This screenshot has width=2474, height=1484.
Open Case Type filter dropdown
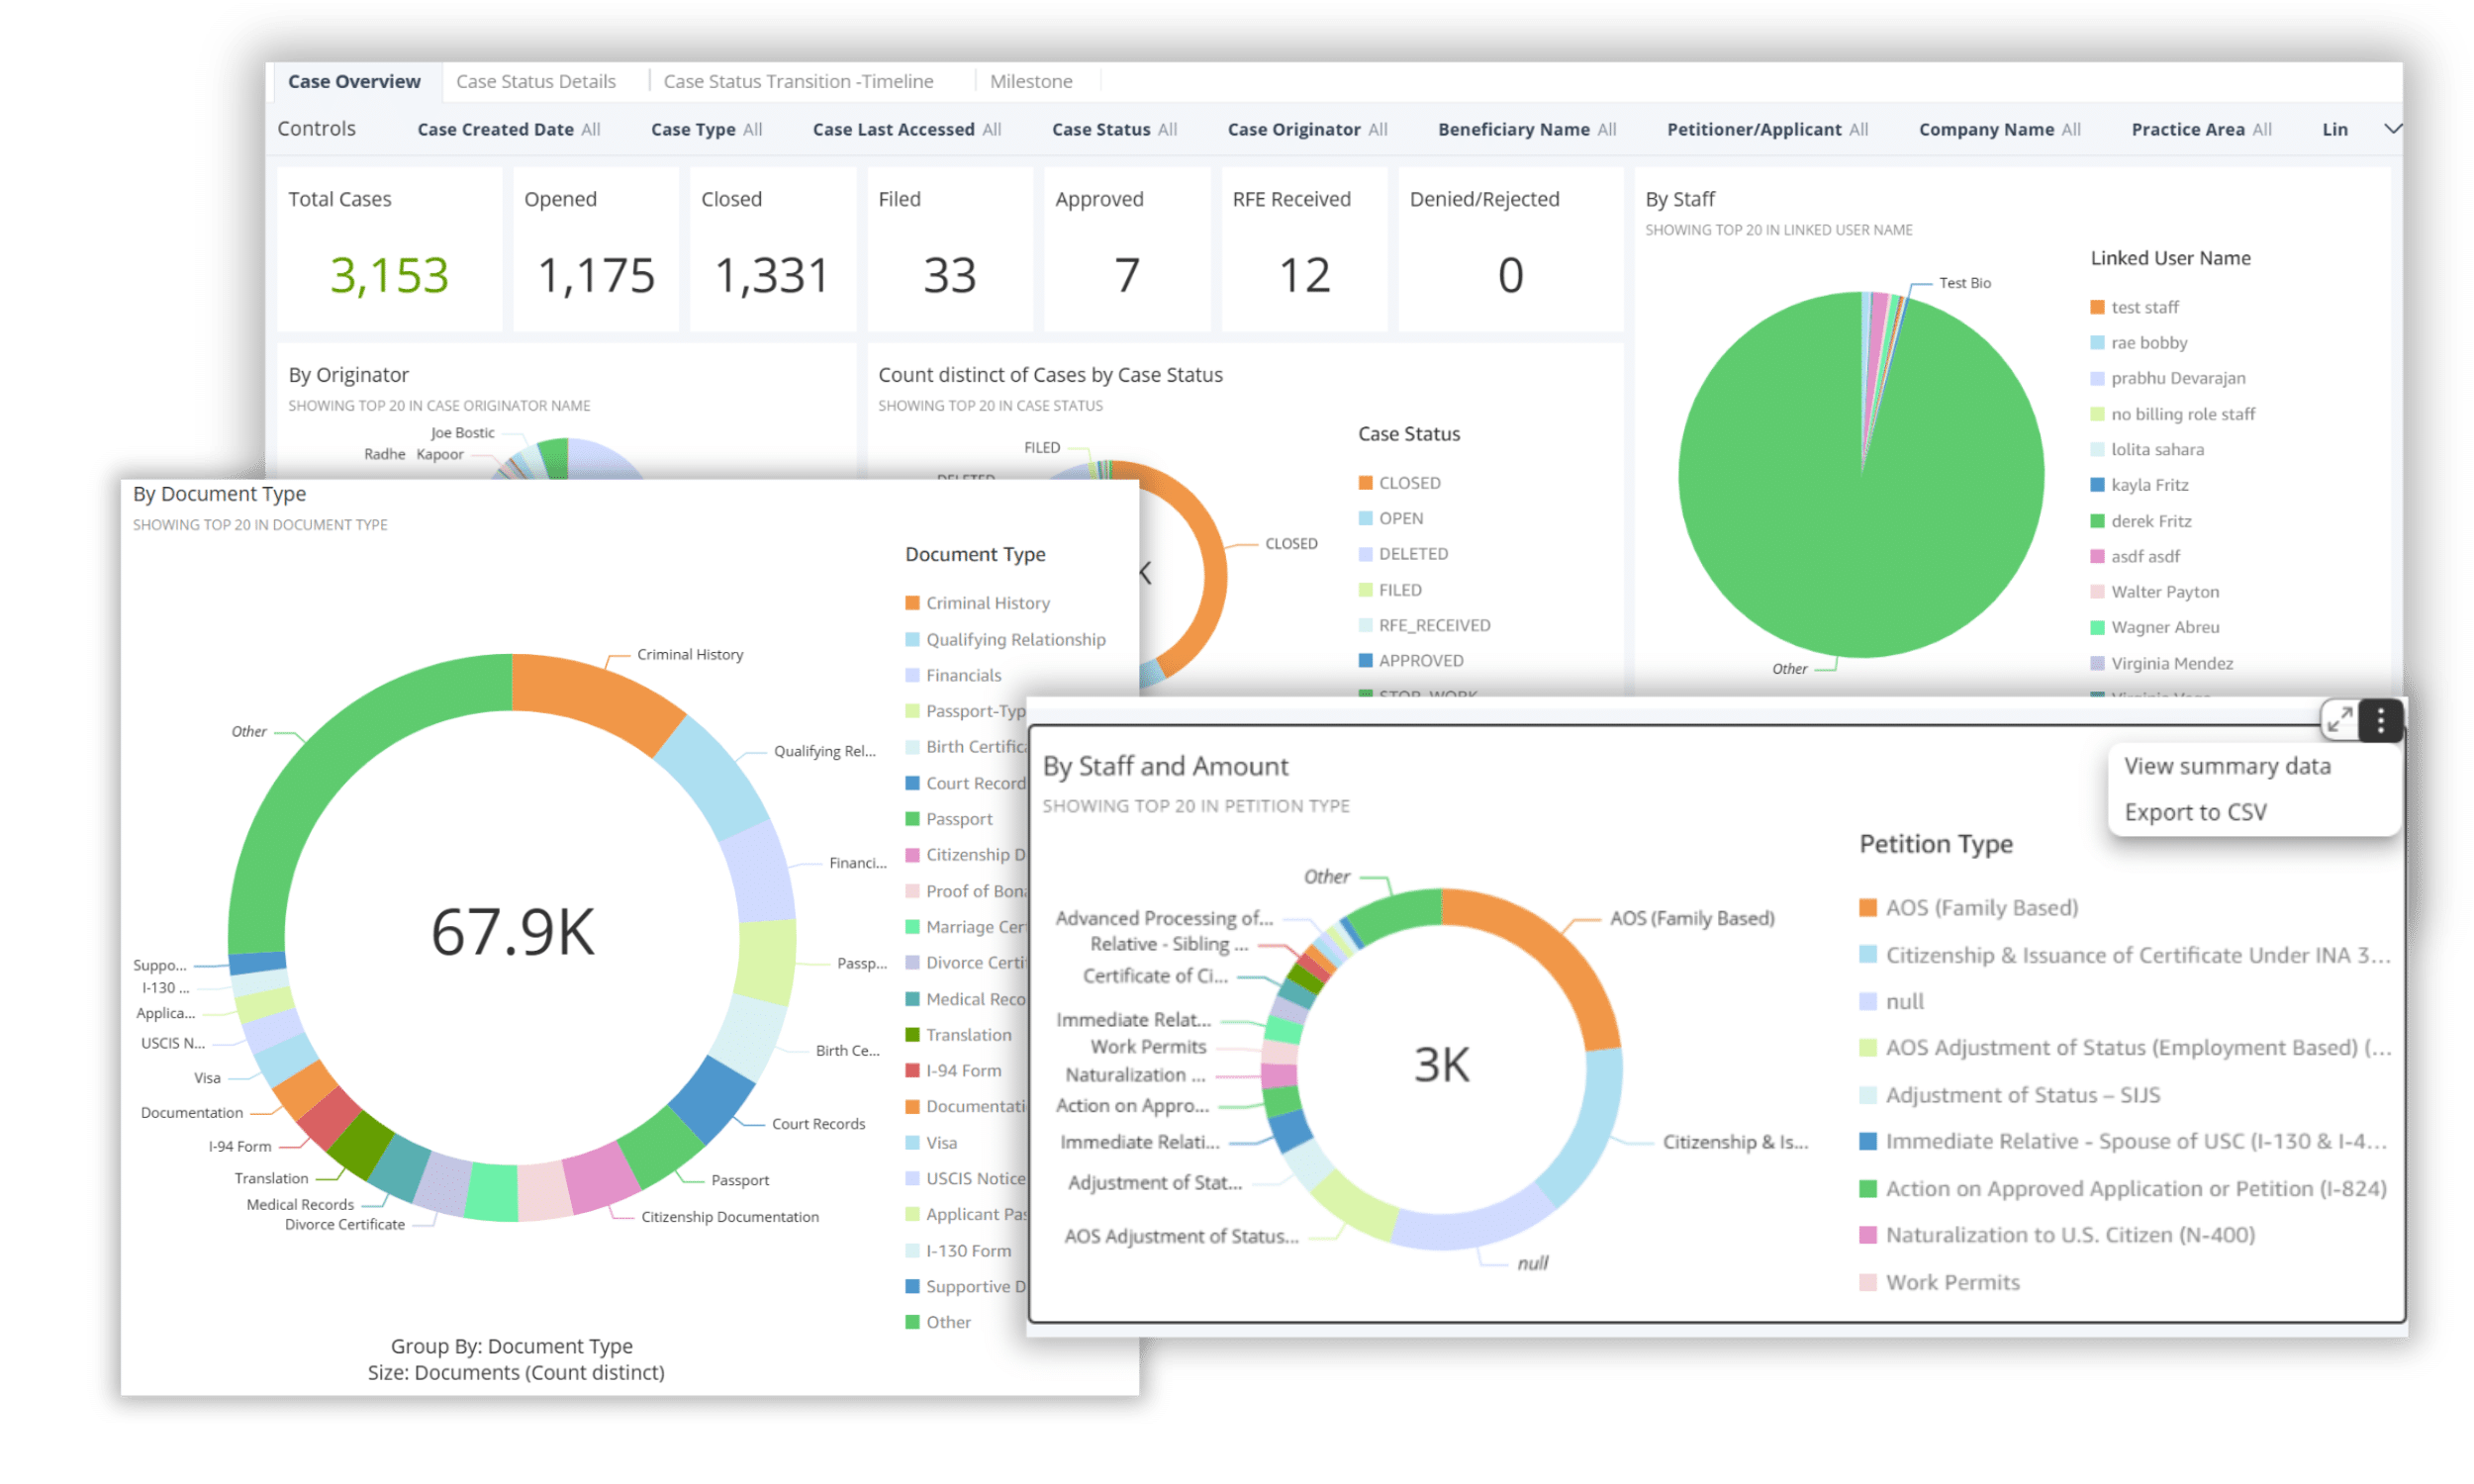(x=706, y=130)
